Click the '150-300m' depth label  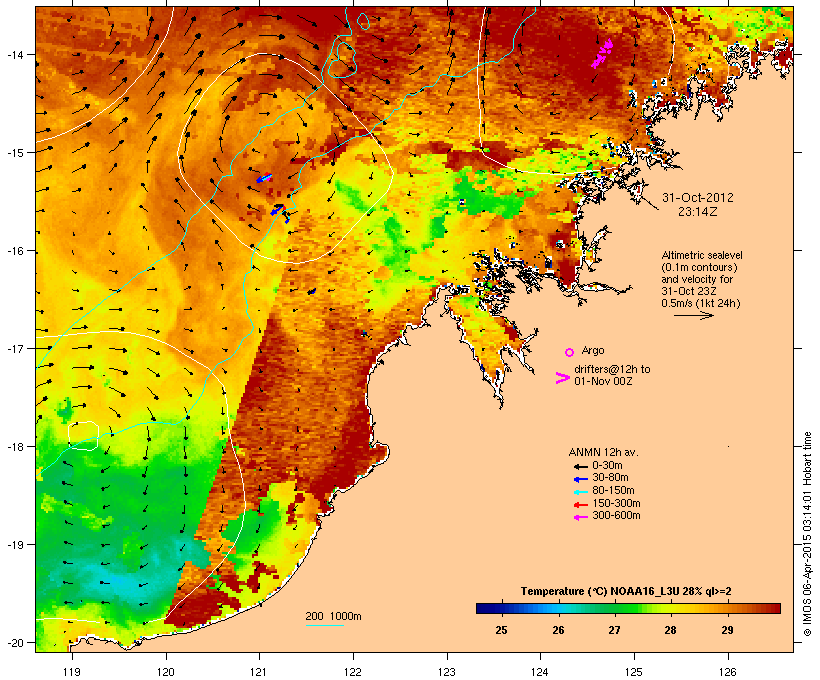617,503
